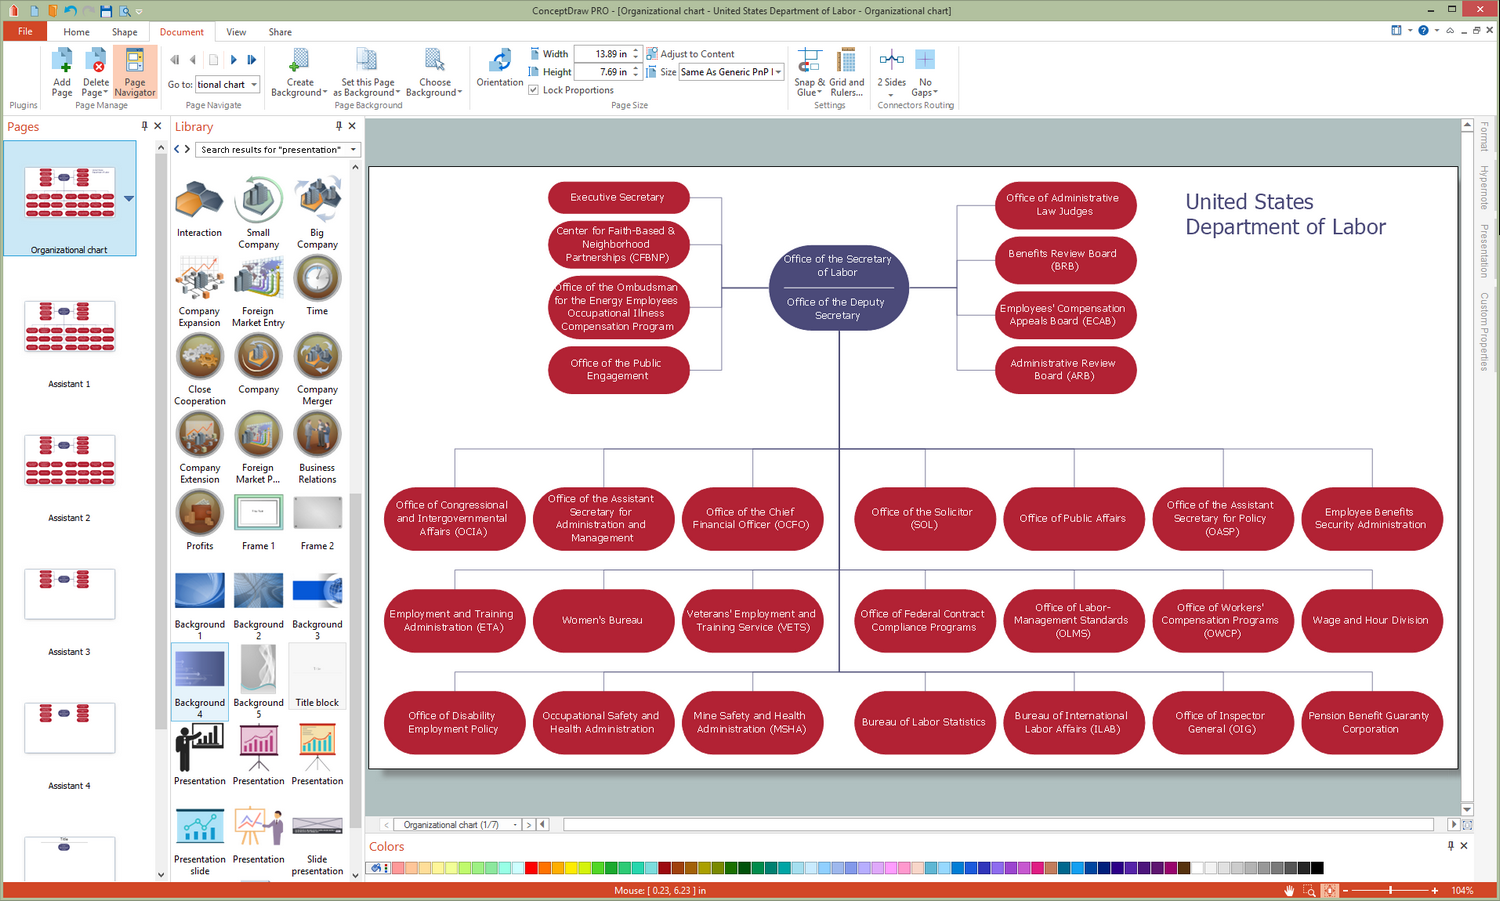Collapse the ribbon with the chevron
The image size is (1500, 901).
click(1450, 30)
